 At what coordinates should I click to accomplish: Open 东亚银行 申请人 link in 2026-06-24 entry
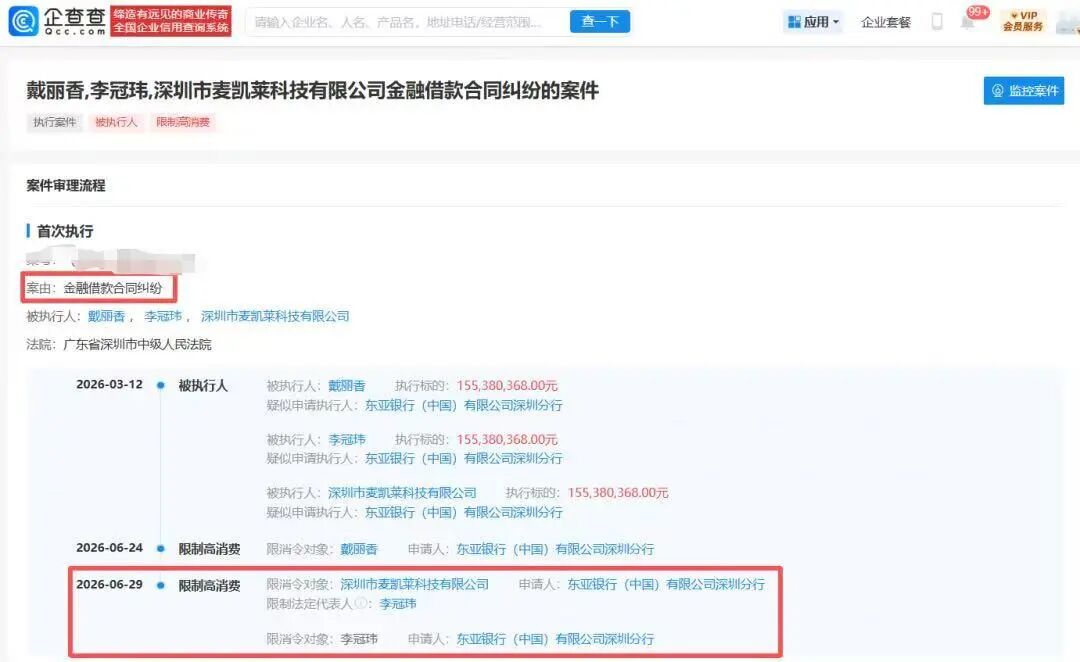point(555,549)
